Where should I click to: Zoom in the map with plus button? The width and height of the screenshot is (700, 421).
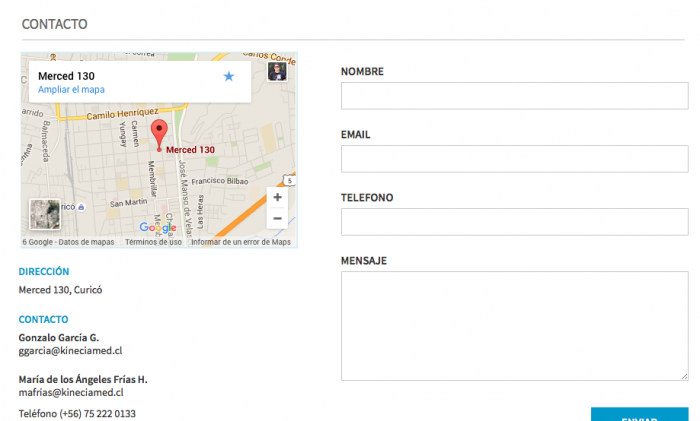[x=277, y=197]
